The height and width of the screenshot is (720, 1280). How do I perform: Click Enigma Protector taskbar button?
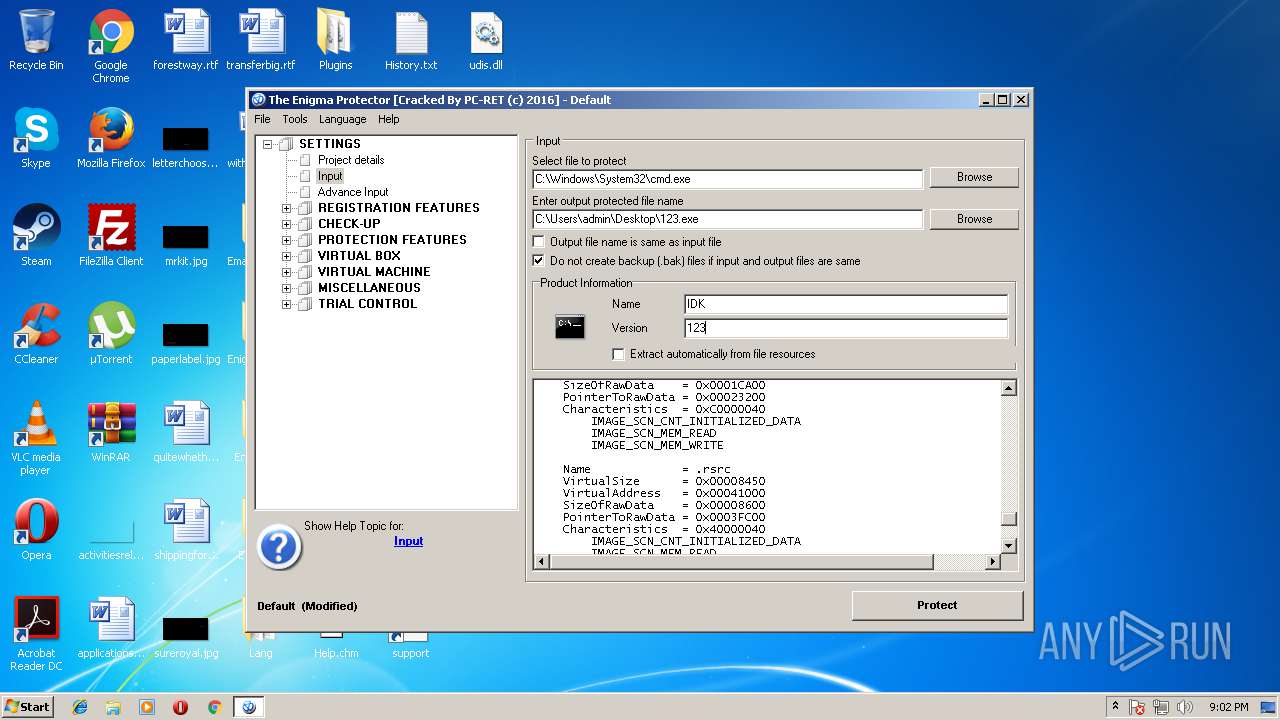[x=248, y=707]
